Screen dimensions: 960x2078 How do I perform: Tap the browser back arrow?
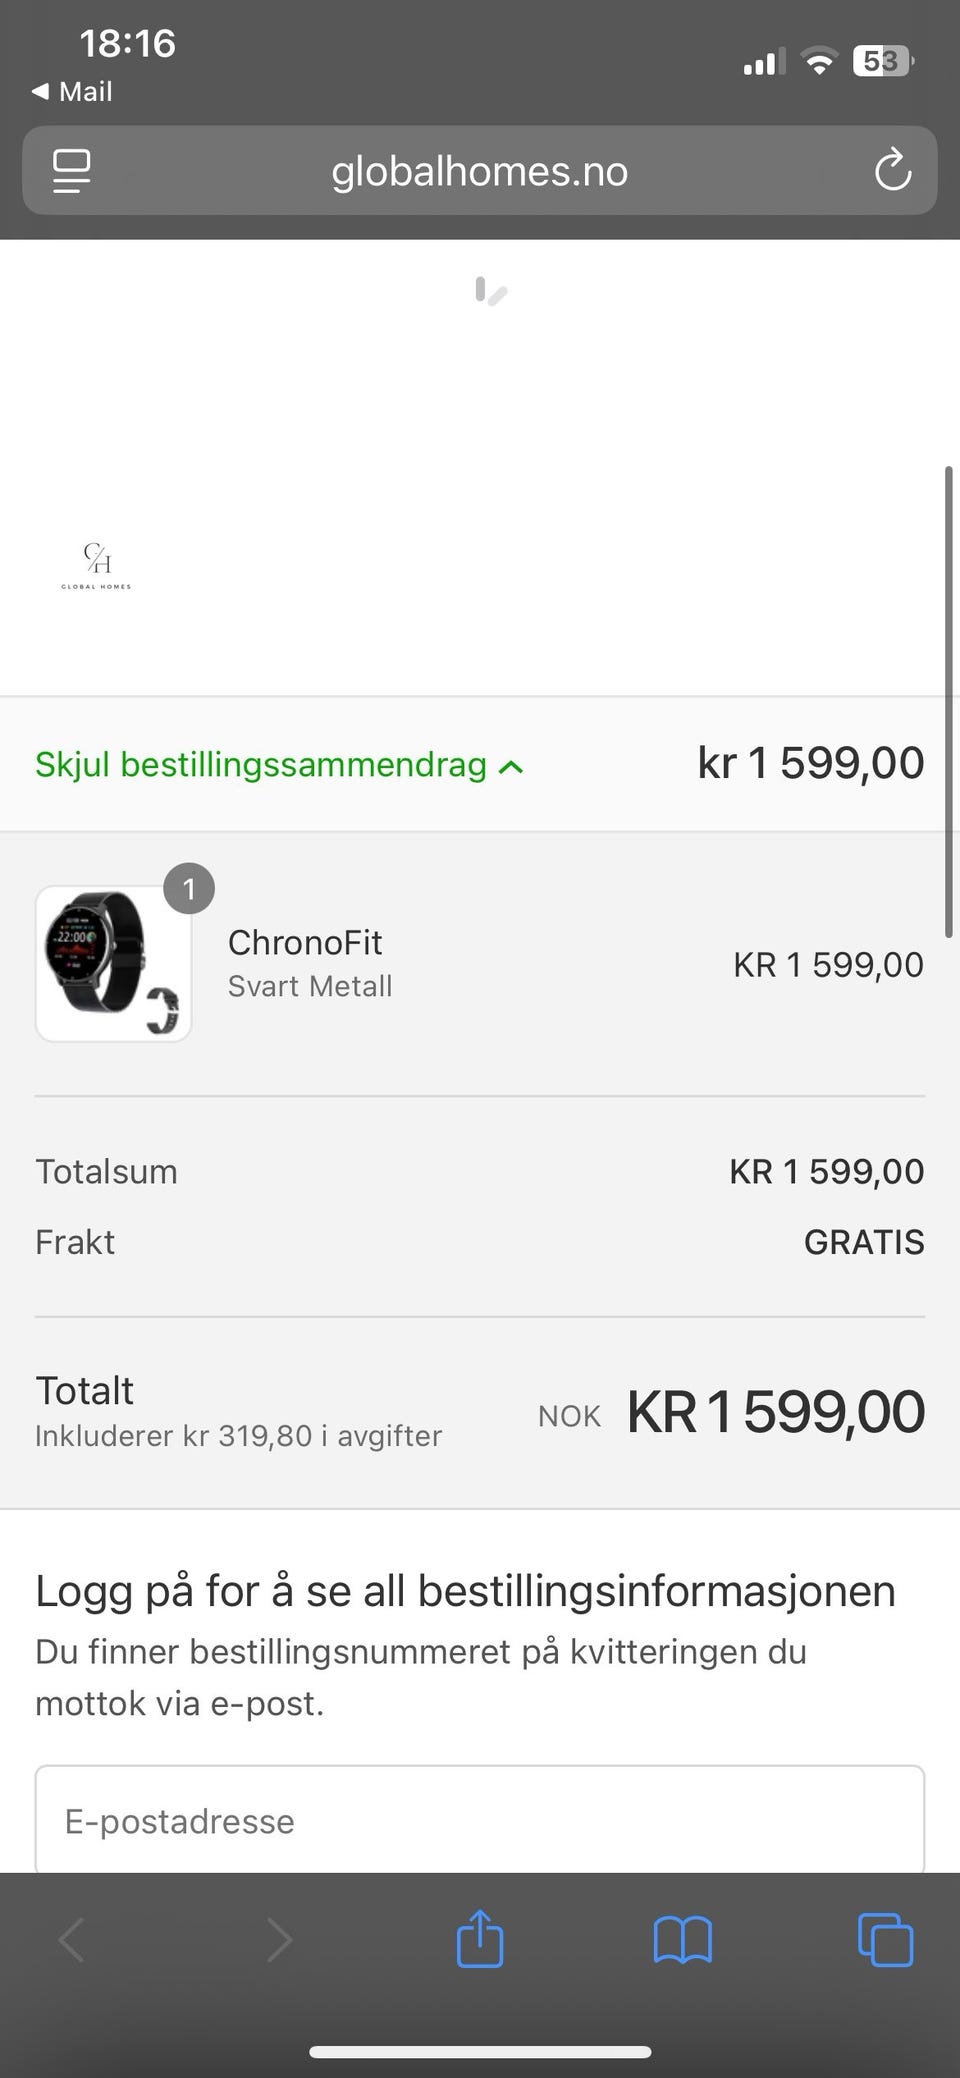coord(71,1940)
